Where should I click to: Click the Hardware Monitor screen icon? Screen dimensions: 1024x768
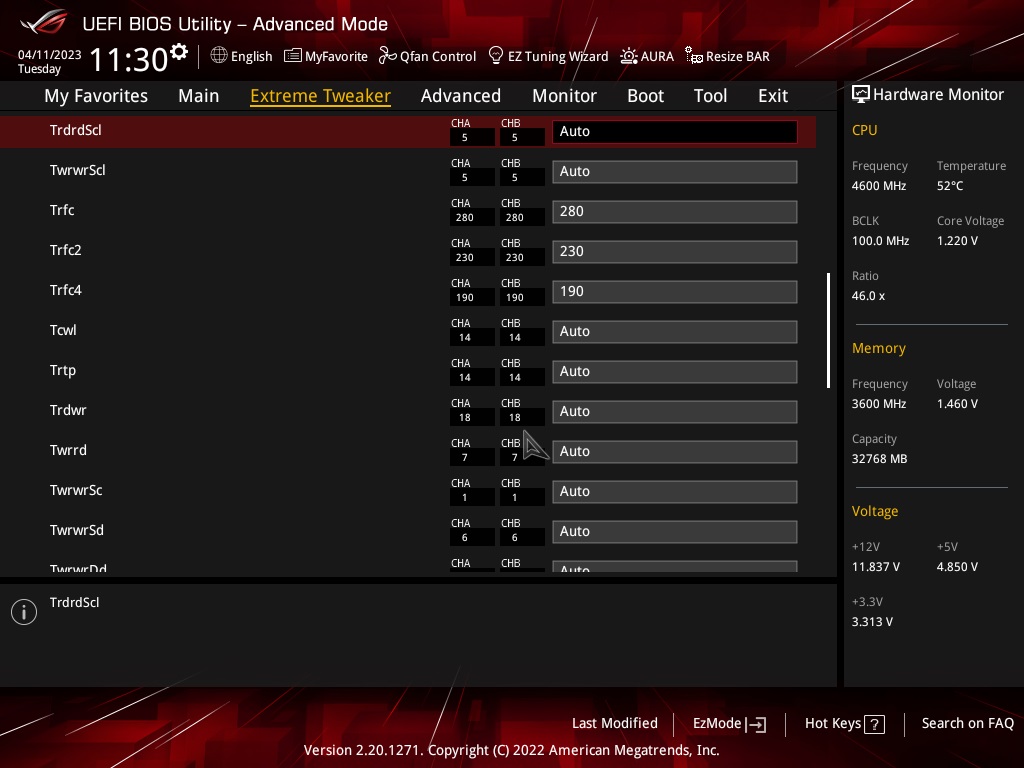point(861,95)
